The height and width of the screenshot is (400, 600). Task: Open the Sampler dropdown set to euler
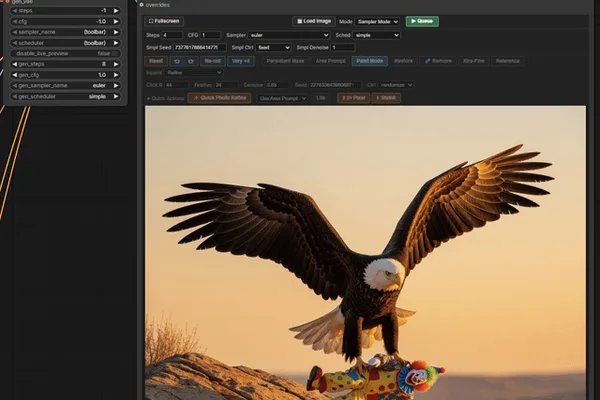[x=289, y=35]
